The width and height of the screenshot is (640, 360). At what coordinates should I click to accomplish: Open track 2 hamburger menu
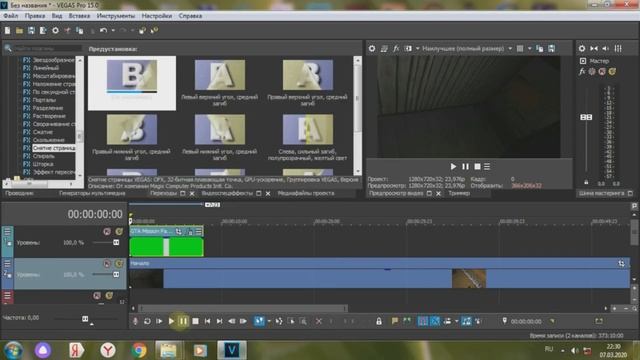(7, 264)
